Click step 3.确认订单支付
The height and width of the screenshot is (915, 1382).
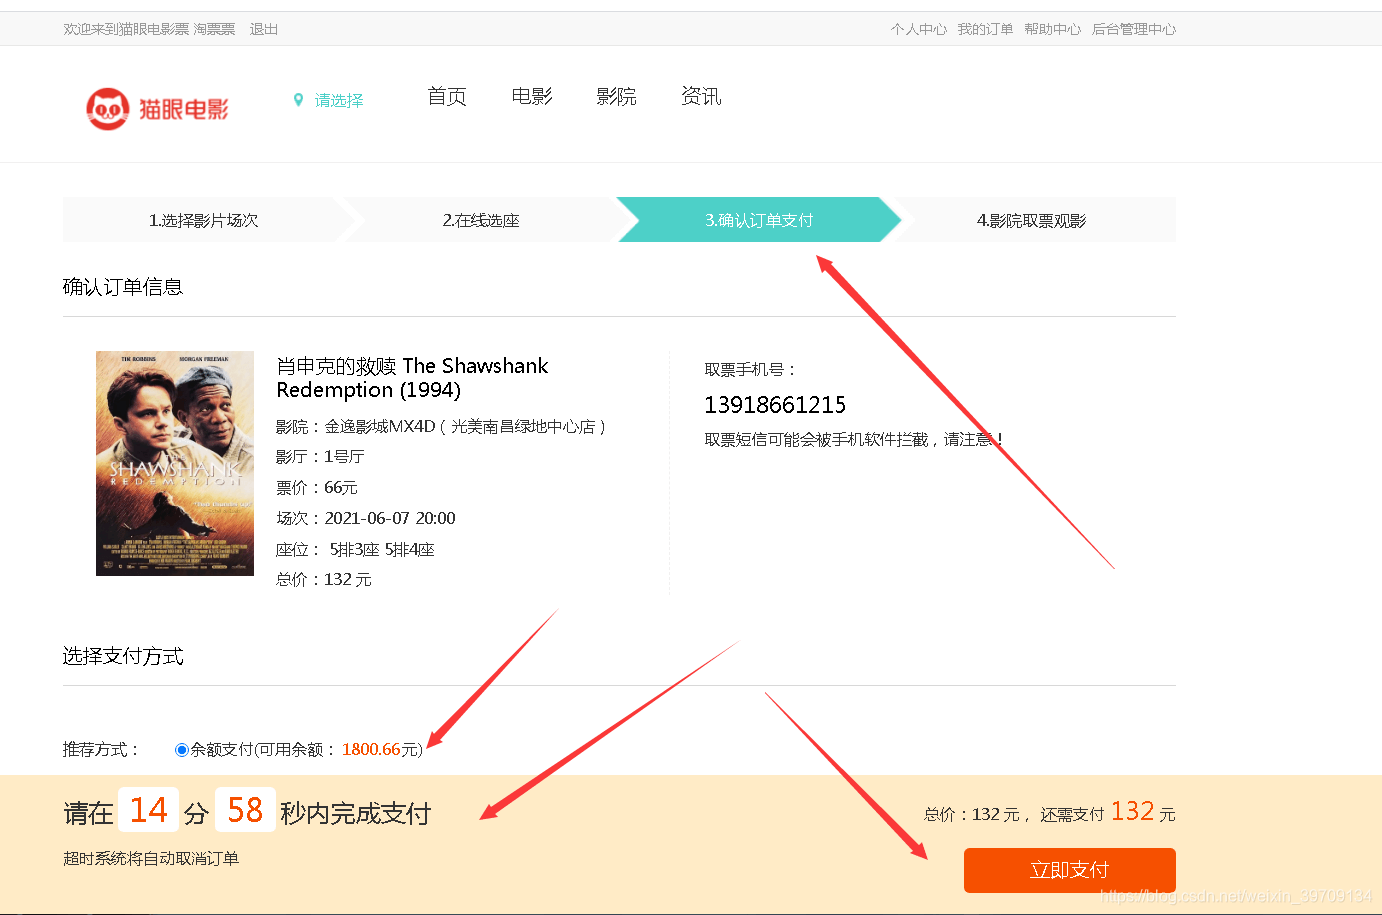pyautogui.click(x=759, y=220)
